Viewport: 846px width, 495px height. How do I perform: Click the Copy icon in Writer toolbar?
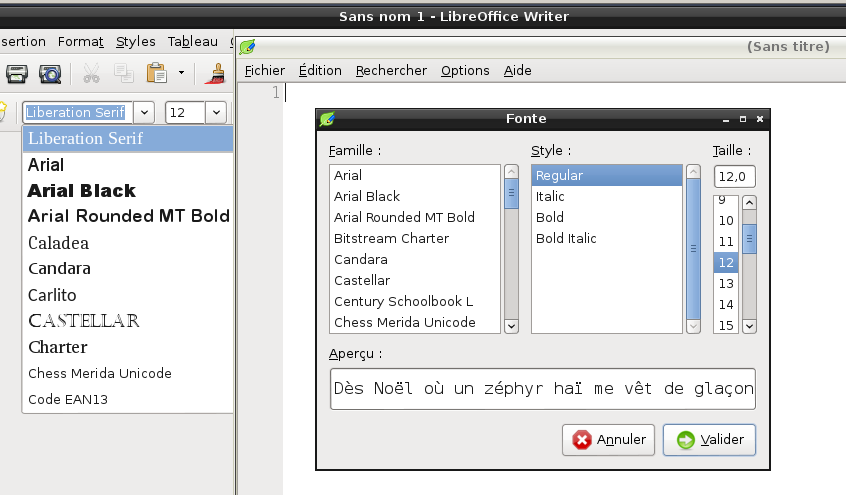124,73
